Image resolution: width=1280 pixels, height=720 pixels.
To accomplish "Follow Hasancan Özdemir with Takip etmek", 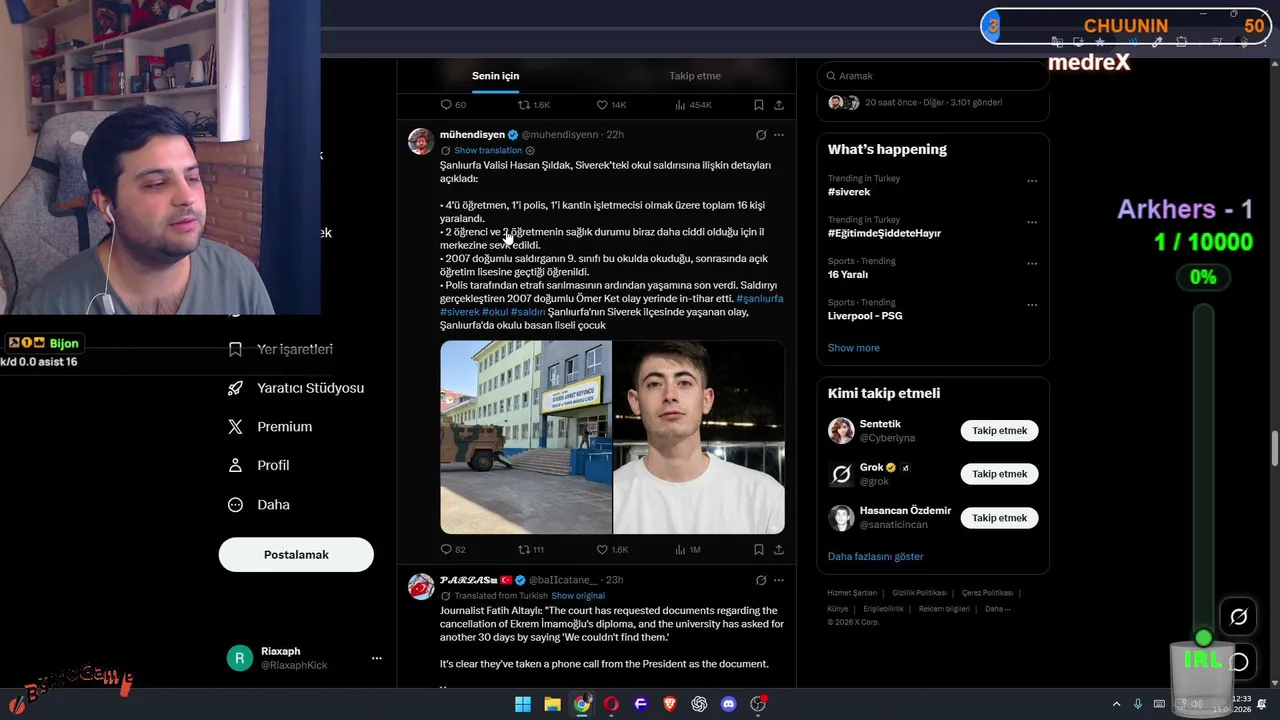I will pos(1000,518).
